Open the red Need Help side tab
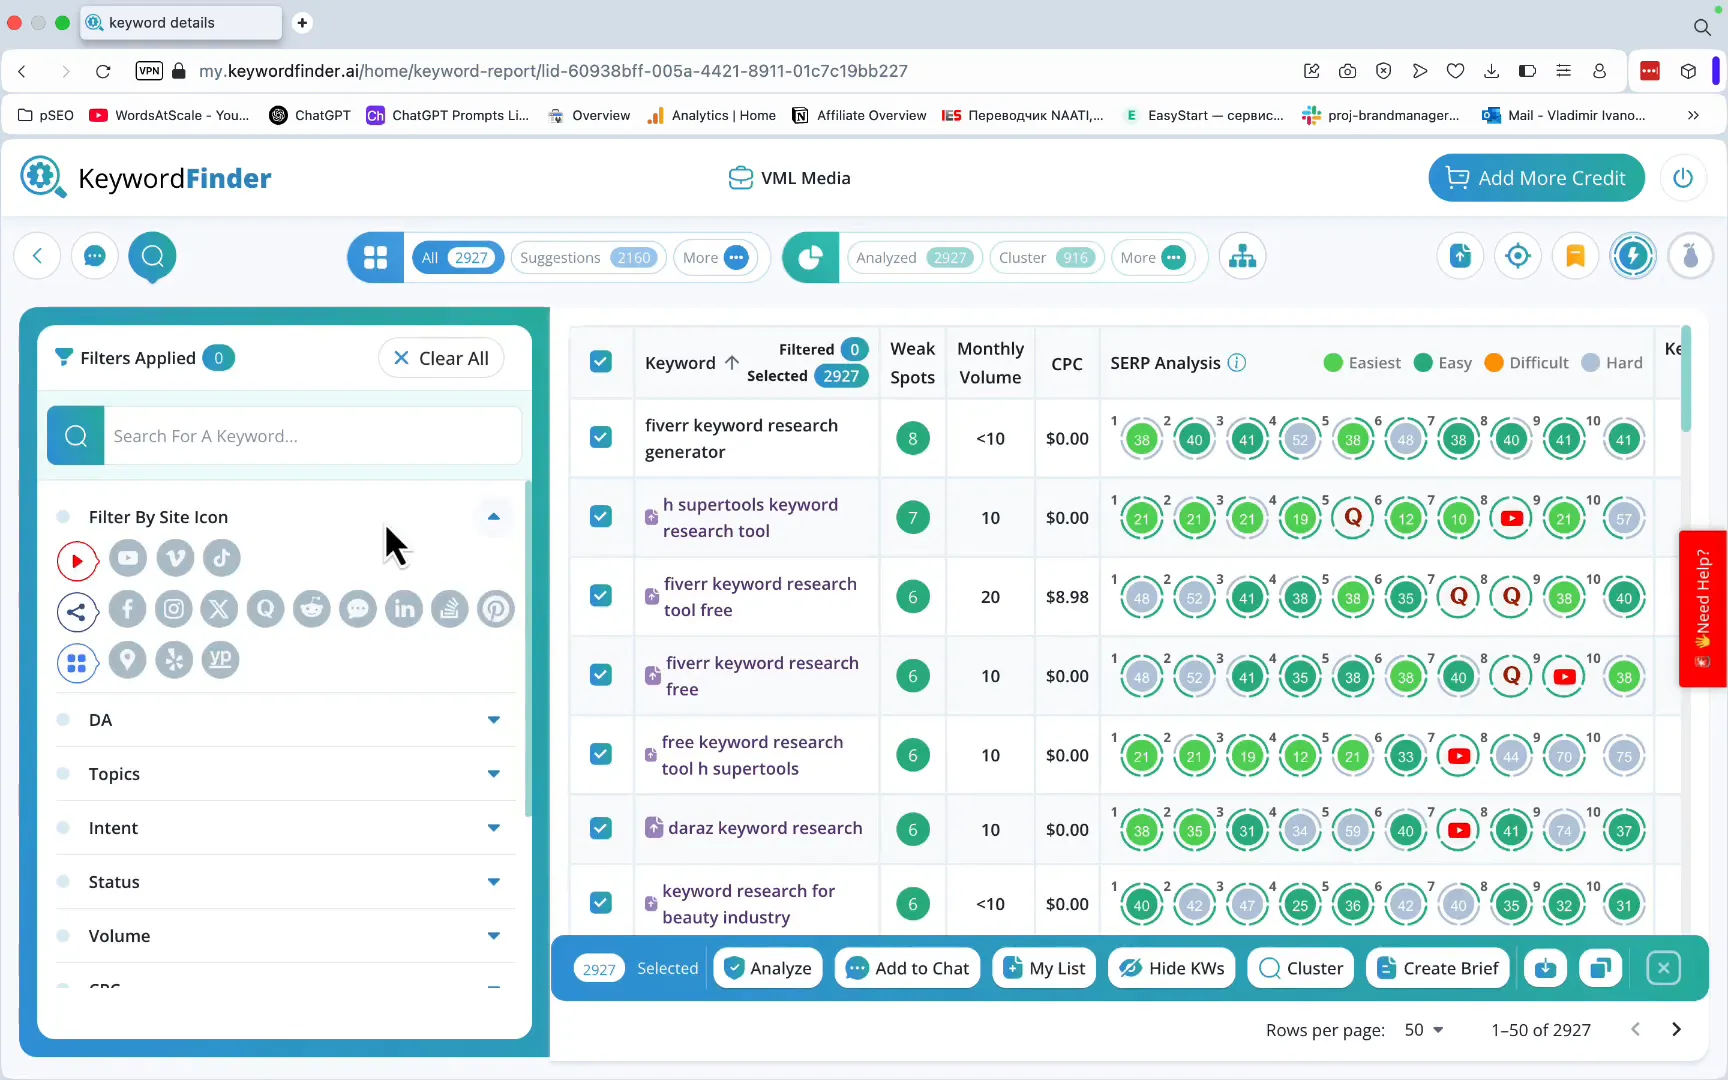The width and height of the screenshot is (1728, 1080). (x=1702, y=609)
